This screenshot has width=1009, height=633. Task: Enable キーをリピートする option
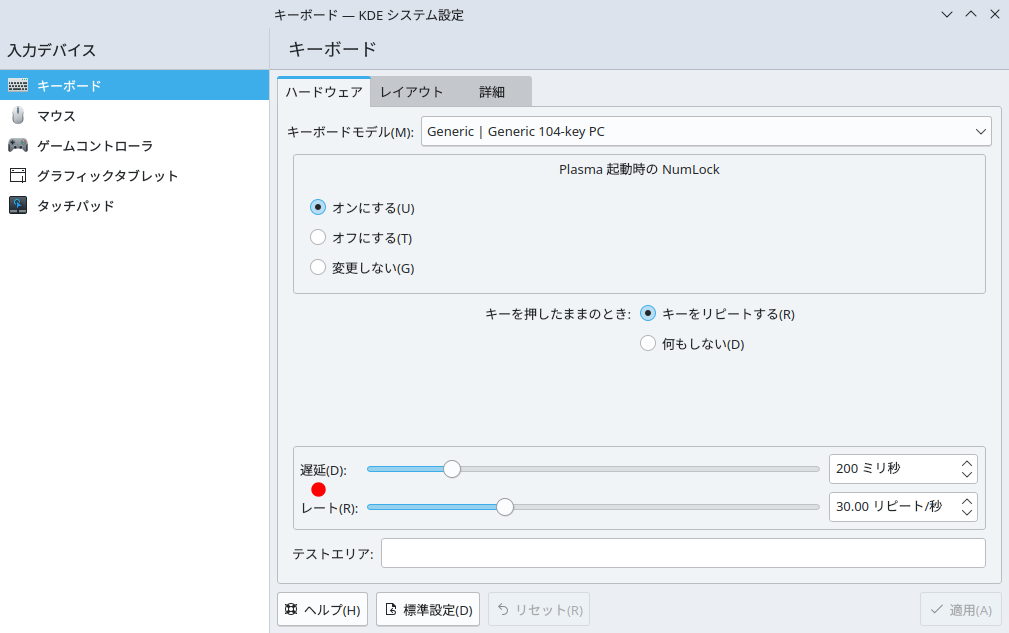[648, 314]
